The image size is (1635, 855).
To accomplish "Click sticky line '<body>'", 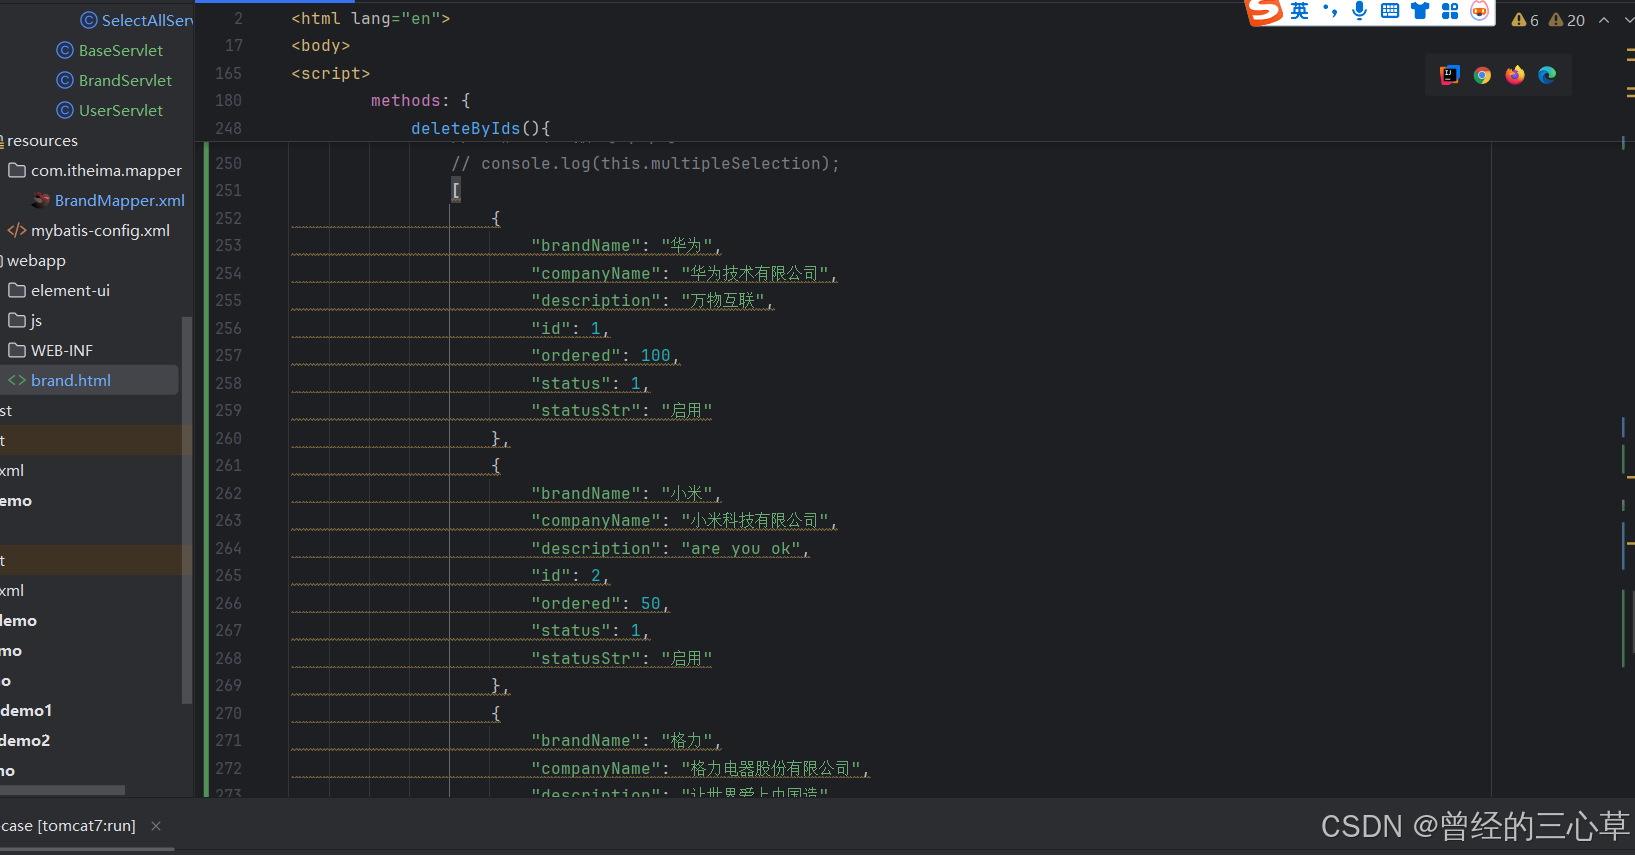I will [x=321, y=45].
